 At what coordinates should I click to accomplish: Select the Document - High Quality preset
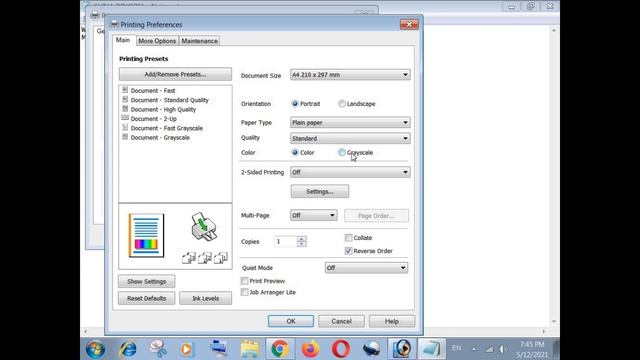[163, 109]
